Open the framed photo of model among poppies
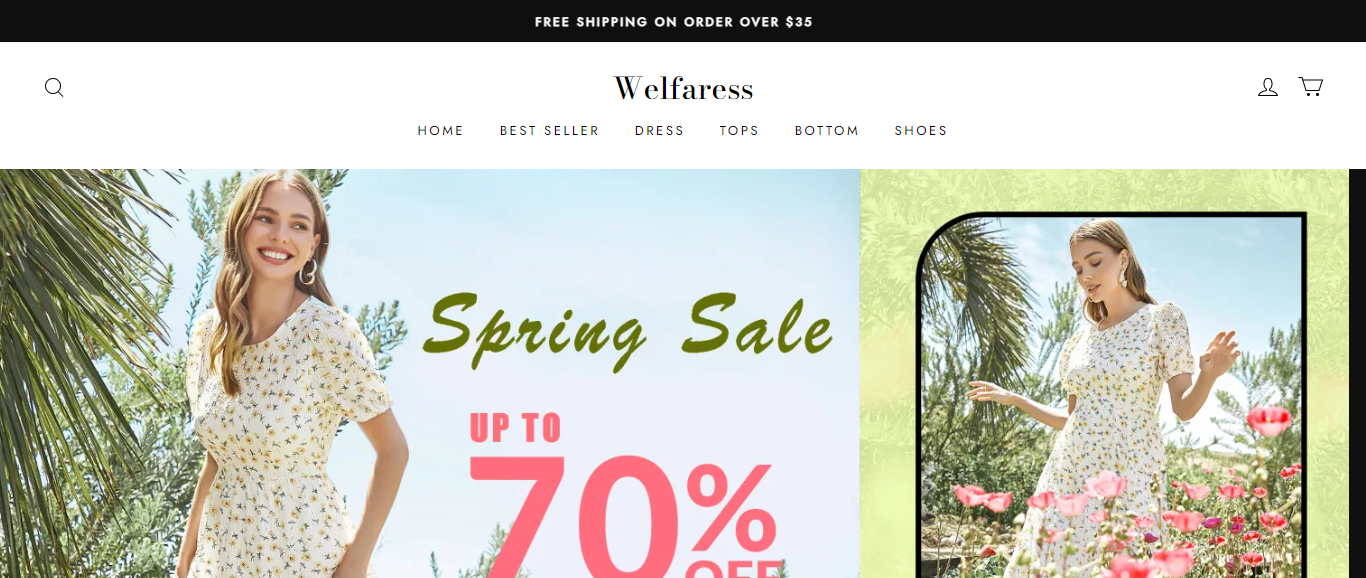Screen dimensions: 1366x578 1111,396
